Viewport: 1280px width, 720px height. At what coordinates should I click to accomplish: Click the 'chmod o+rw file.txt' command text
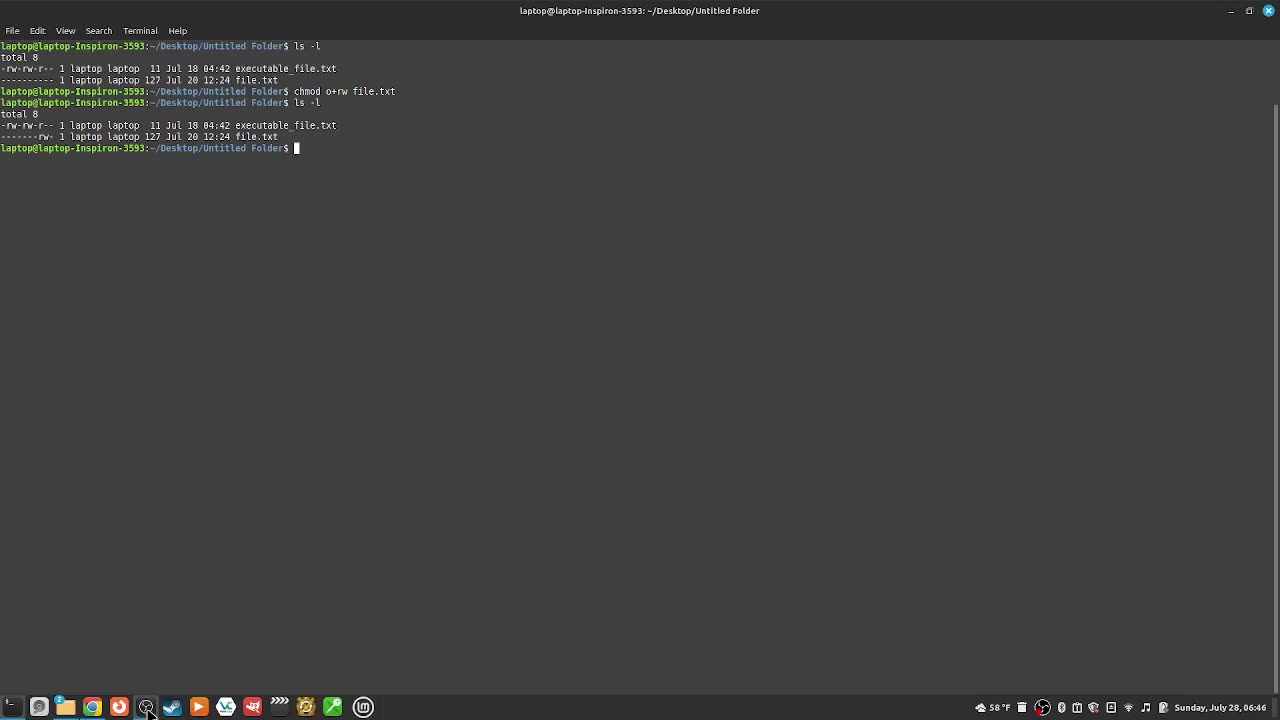coord(344,91)
